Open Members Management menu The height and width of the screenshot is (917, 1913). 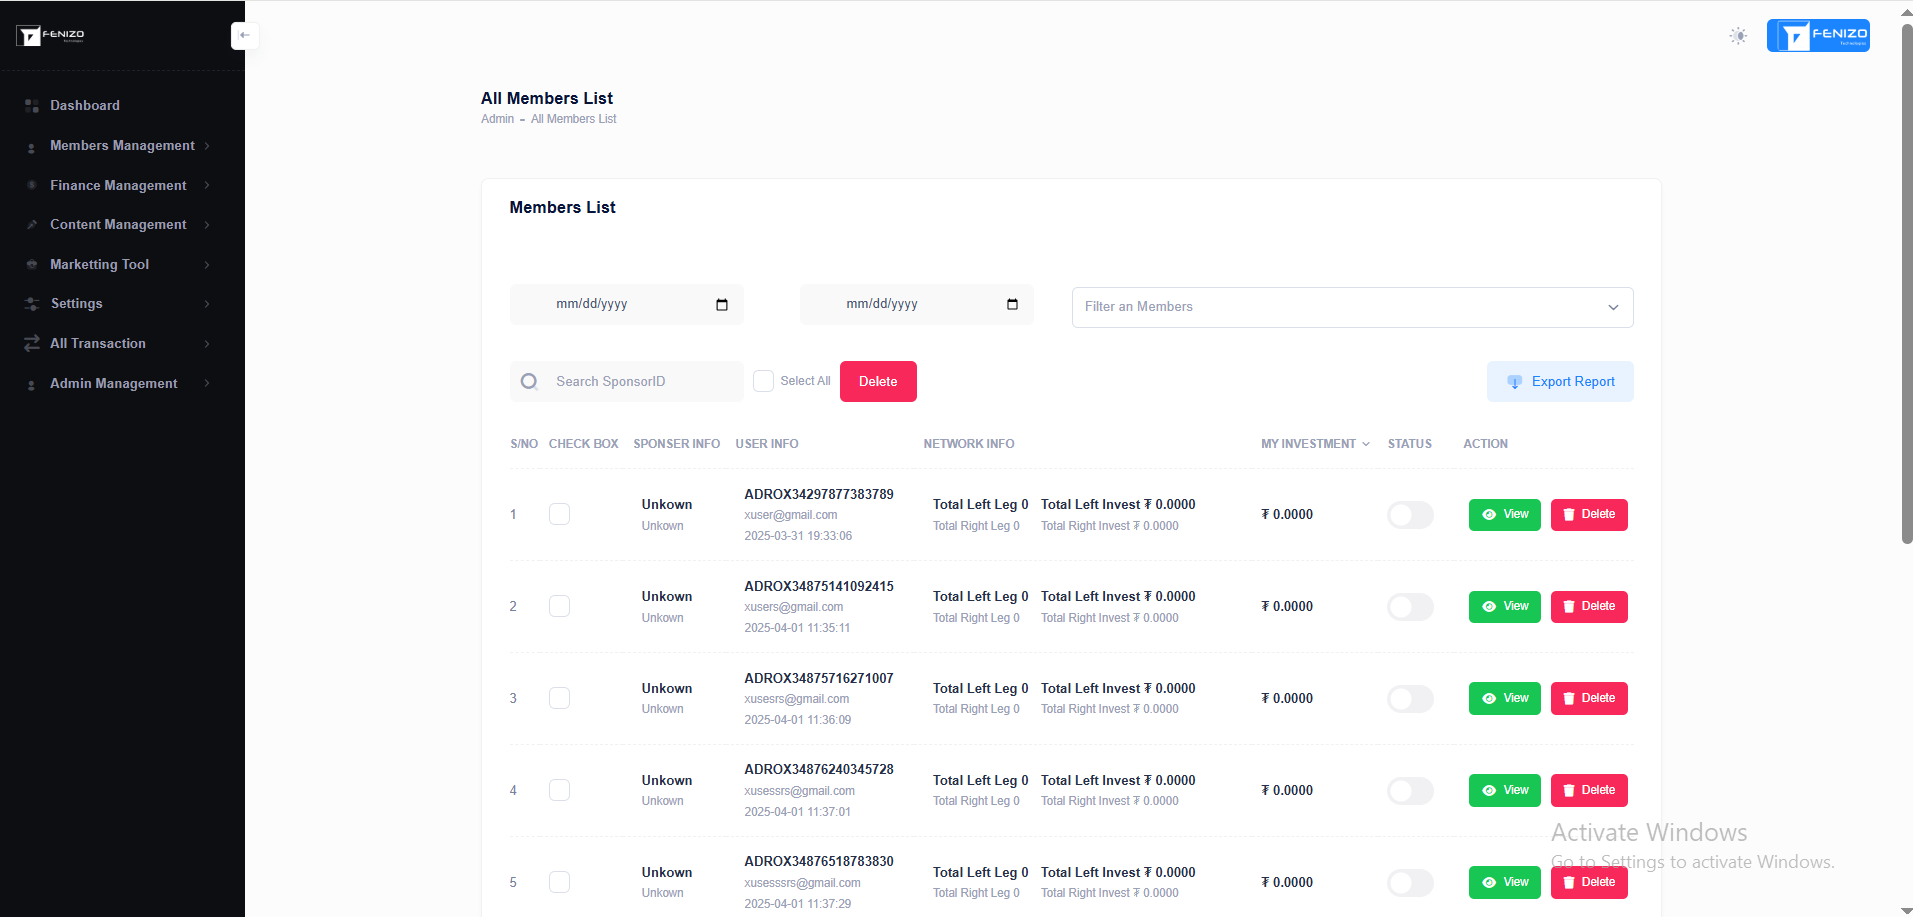point(121,146)
